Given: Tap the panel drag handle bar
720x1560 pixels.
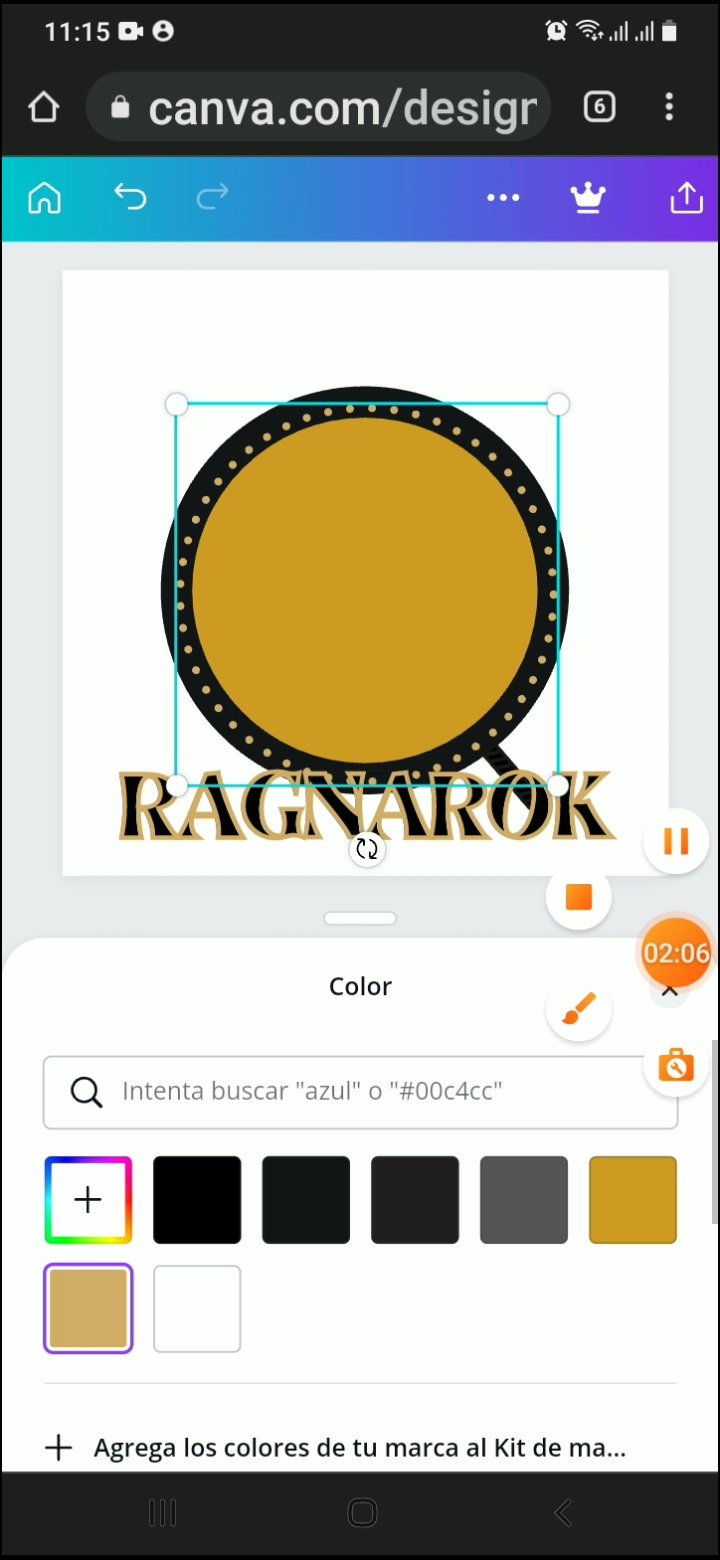Looking at the screenshot, I should [360, 918].
